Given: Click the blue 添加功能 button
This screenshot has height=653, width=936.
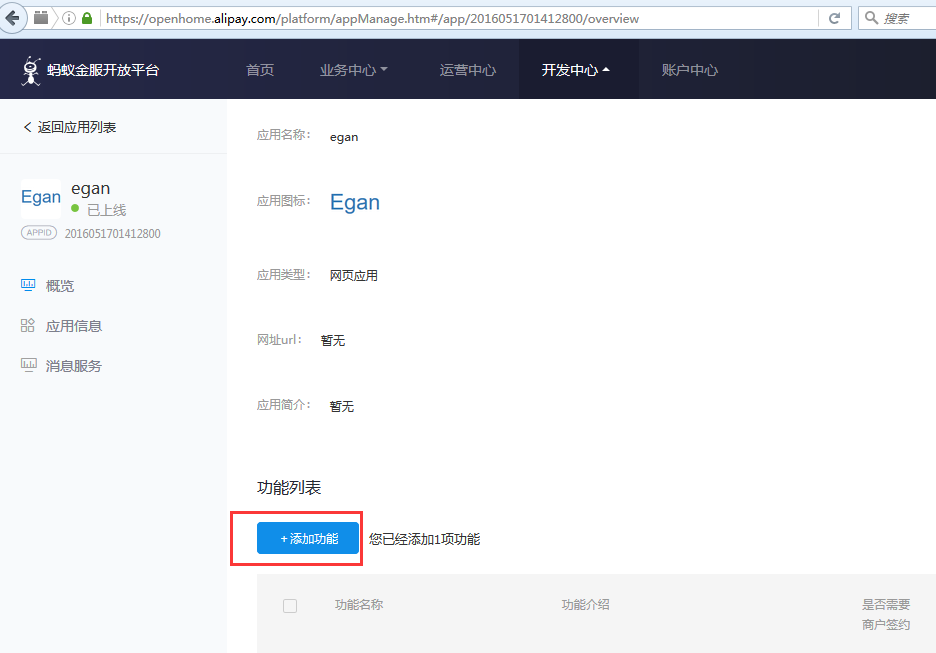Looking at the screenshot, I should 308,538.
